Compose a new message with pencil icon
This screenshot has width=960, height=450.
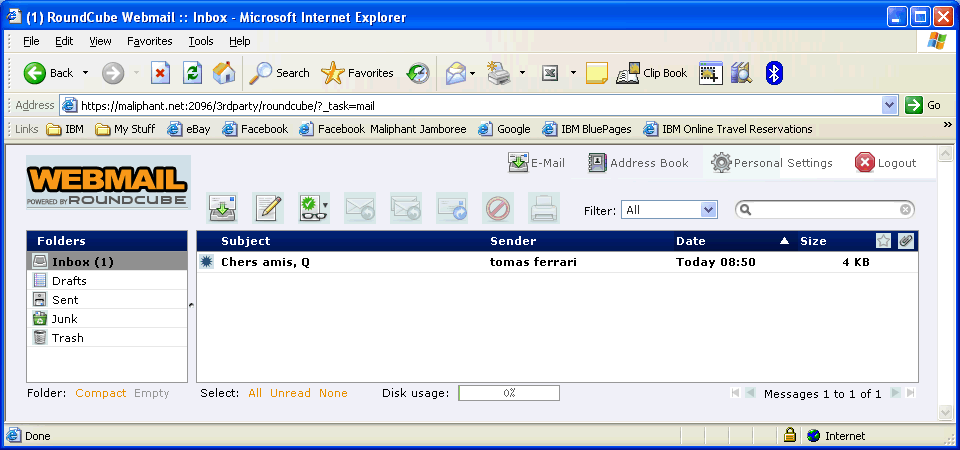pos(268,208)
